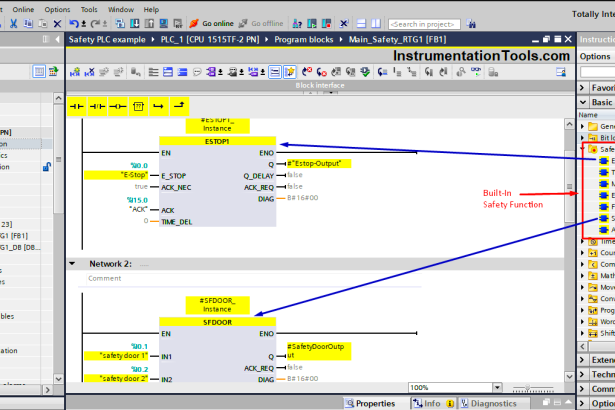Insert an output coil instruction

[118, 105]
